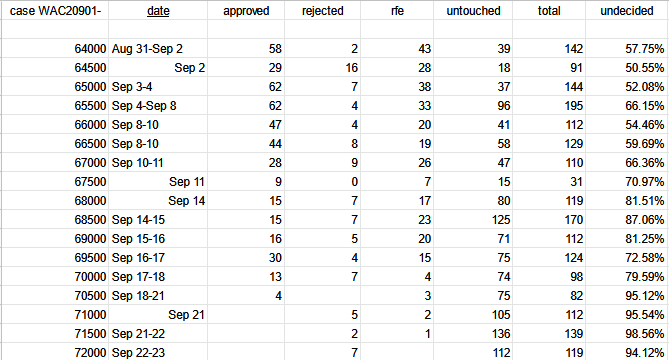
Task: Click the 57.75% undecided cell
Action: pos(627,49)
